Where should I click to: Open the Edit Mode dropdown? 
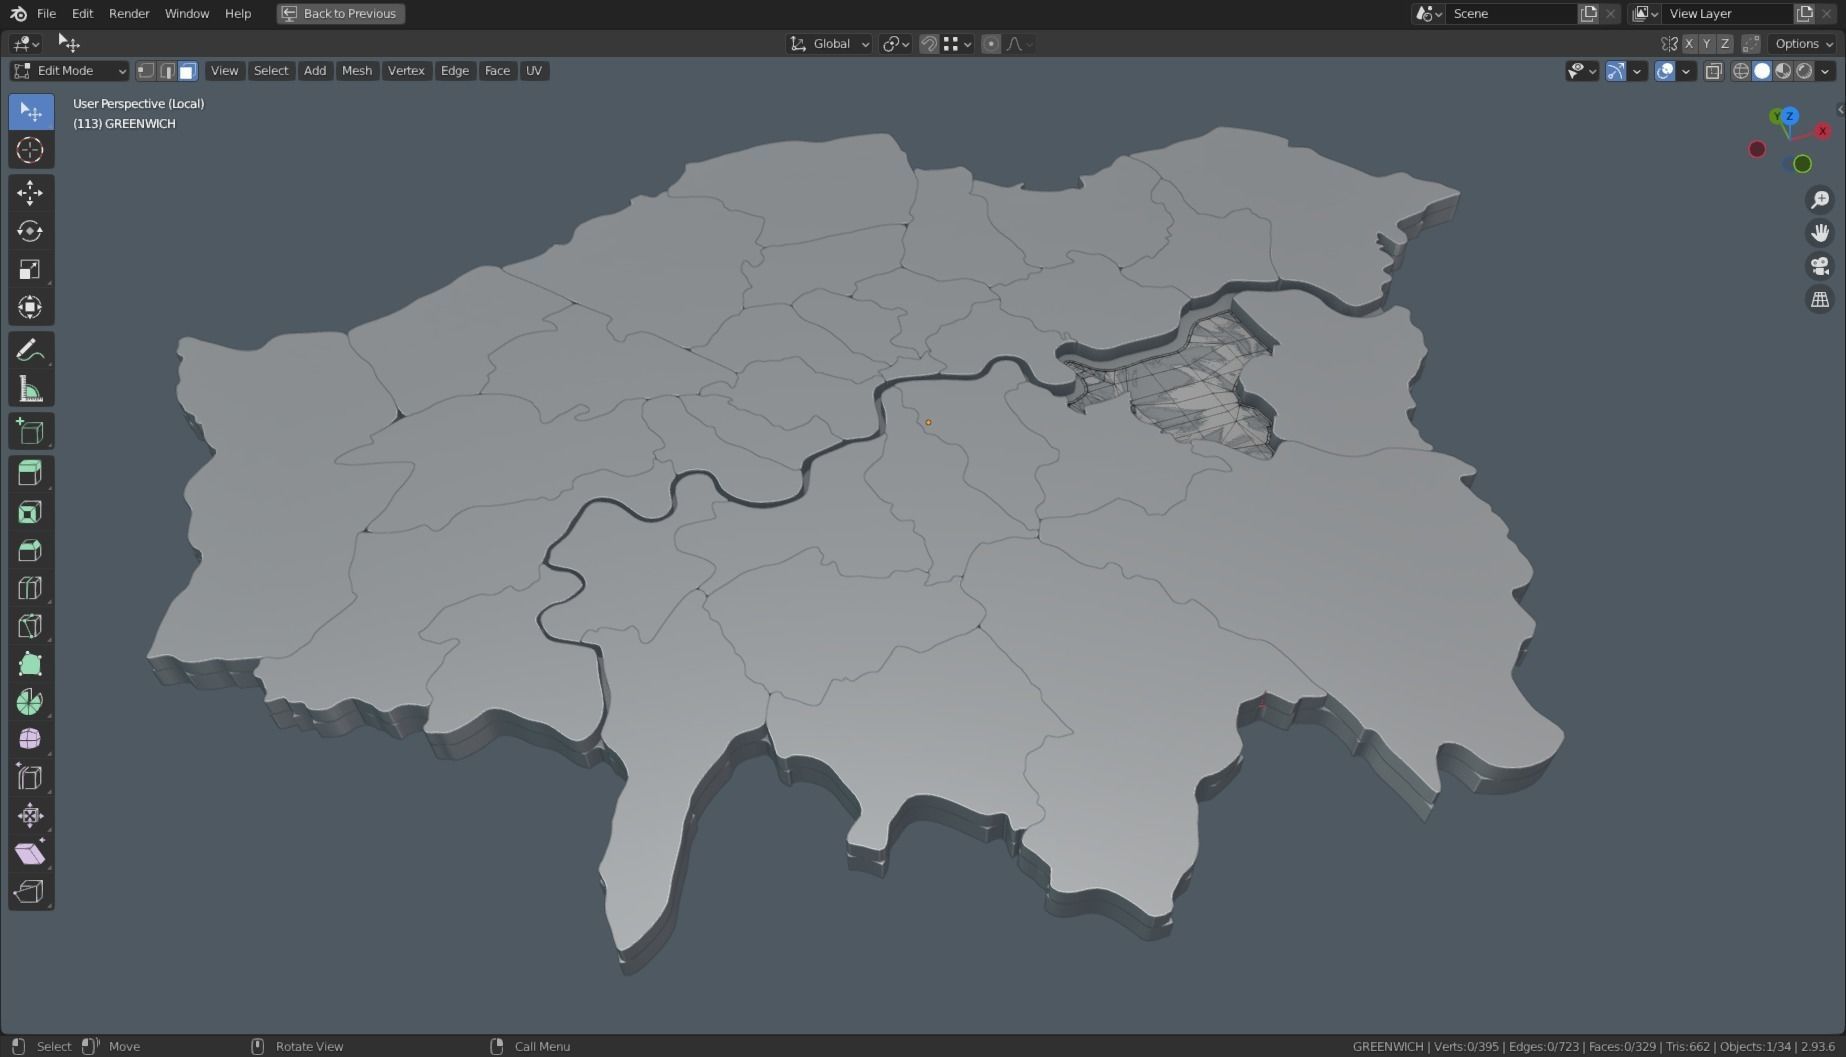[69, 71]
